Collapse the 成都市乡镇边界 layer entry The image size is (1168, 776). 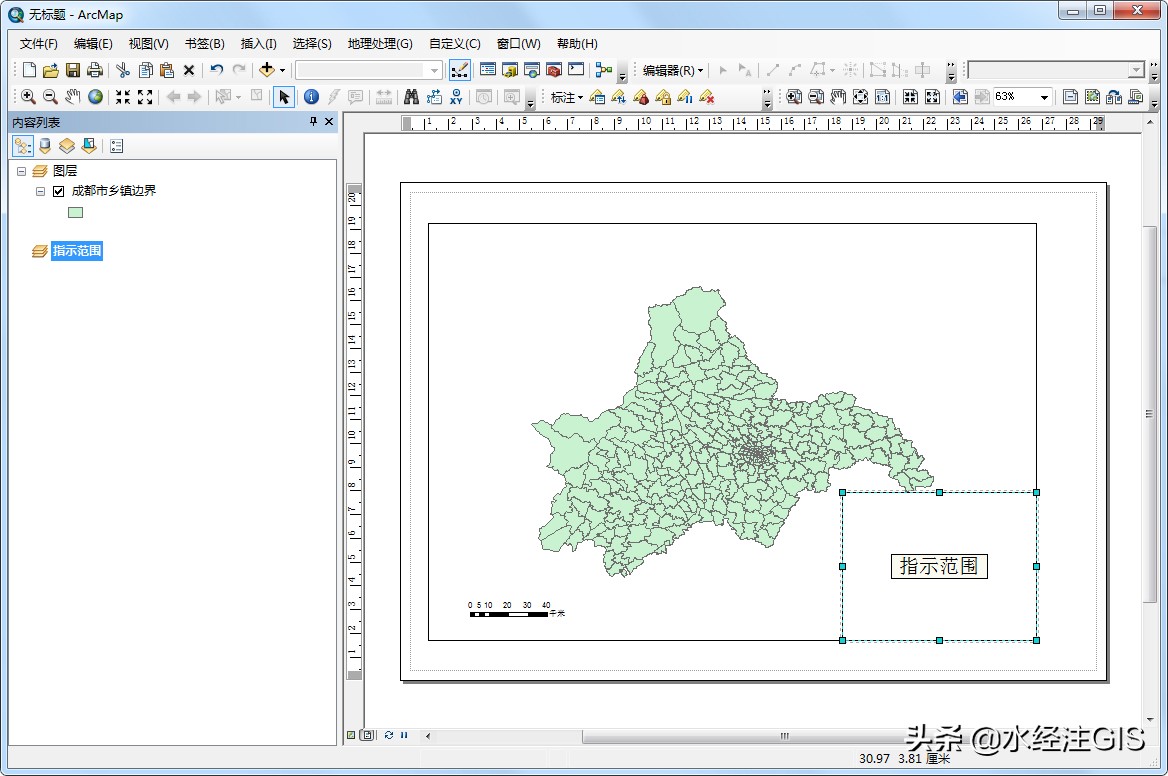coord(39,190)
